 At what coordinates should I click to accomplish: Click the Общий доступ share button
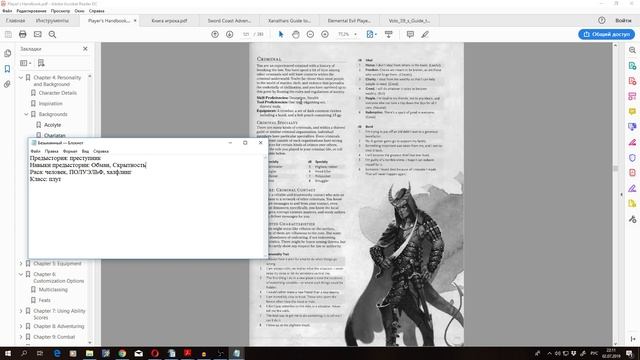click(x=607, y=34)
